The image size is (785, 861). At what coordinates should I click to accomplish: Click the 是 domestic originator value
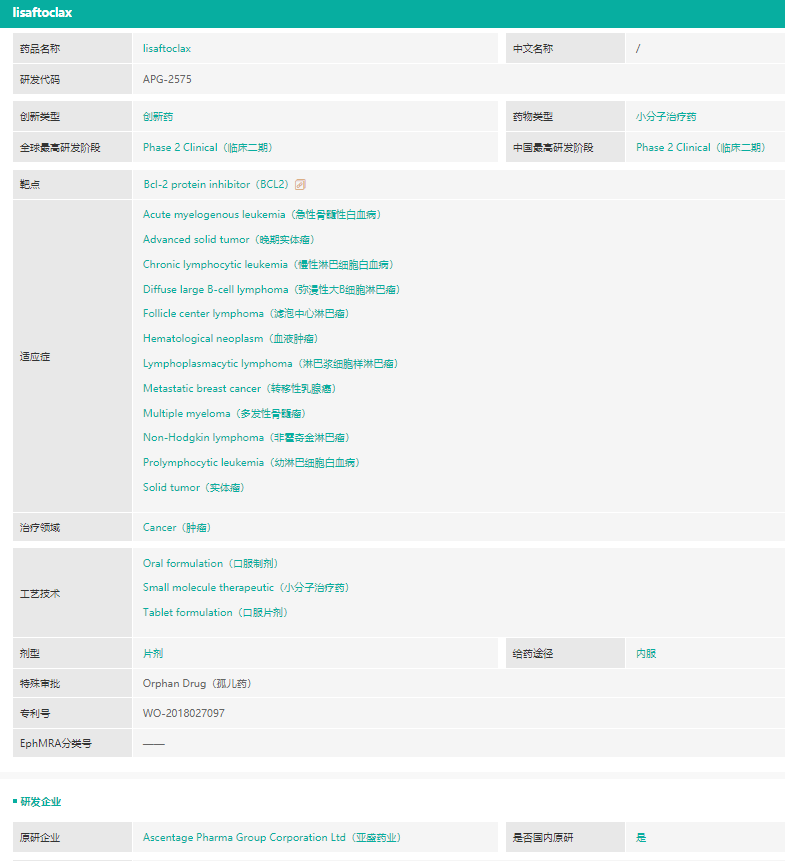[641, 837]
